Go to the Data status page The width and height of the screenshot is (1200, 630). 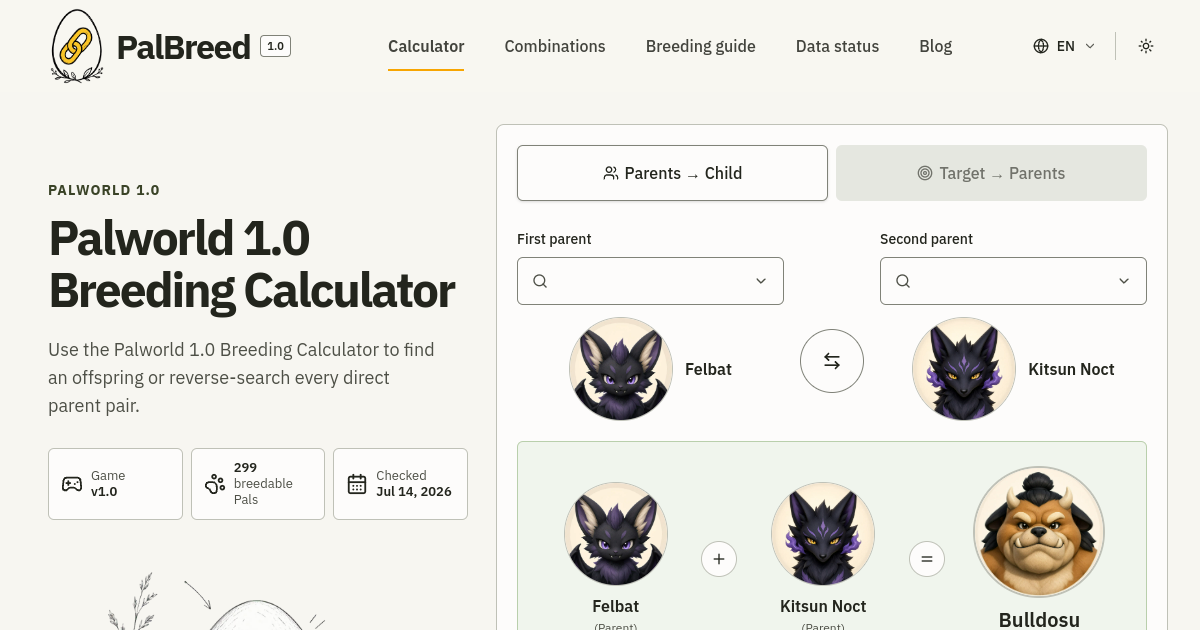click(x=837, y=46)
